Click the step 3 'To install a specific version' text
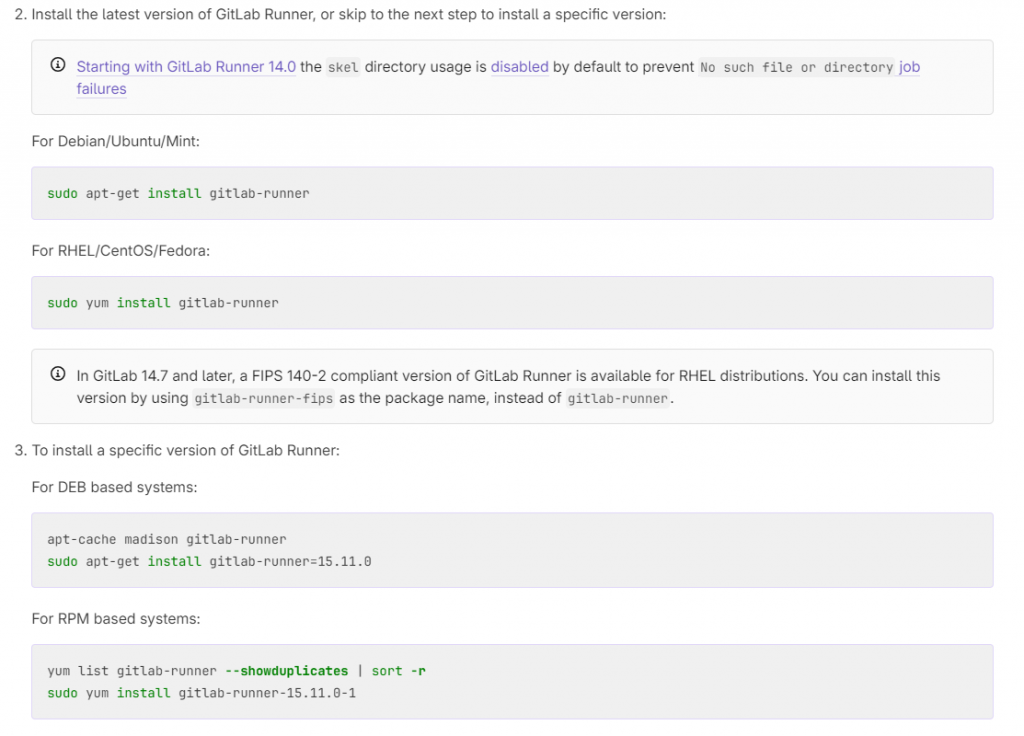1024x736 pixels. [x=186, y=450]
